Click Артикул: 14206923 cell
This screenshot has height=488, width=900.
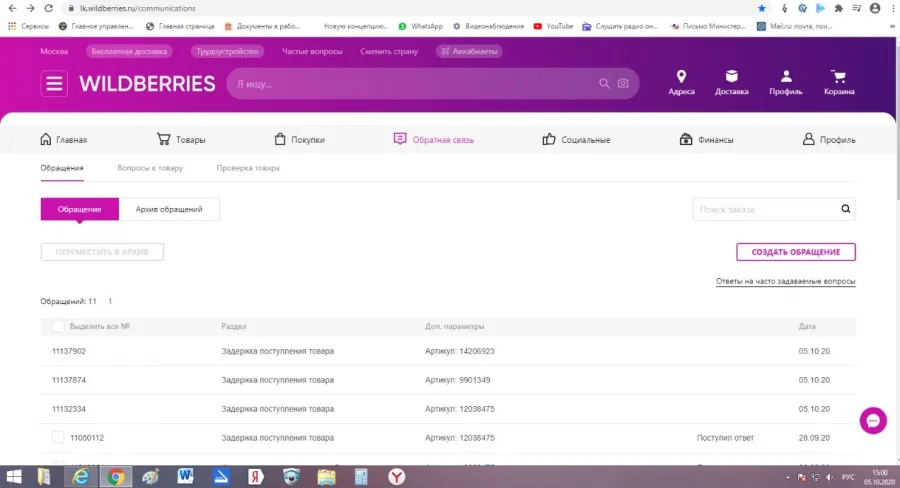(x=459, y=351)
